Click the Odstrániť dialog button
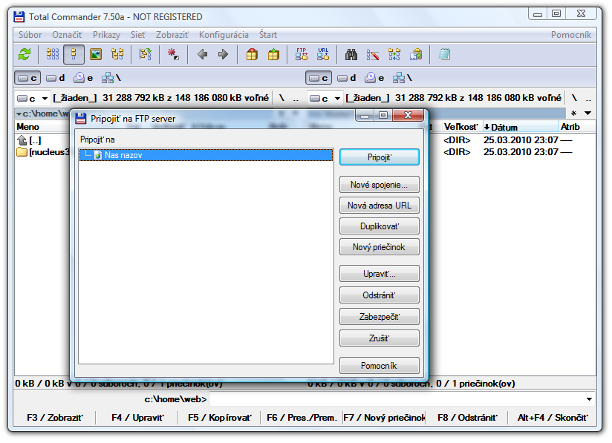This screenshot has width=612, height=443. point(379,295)
